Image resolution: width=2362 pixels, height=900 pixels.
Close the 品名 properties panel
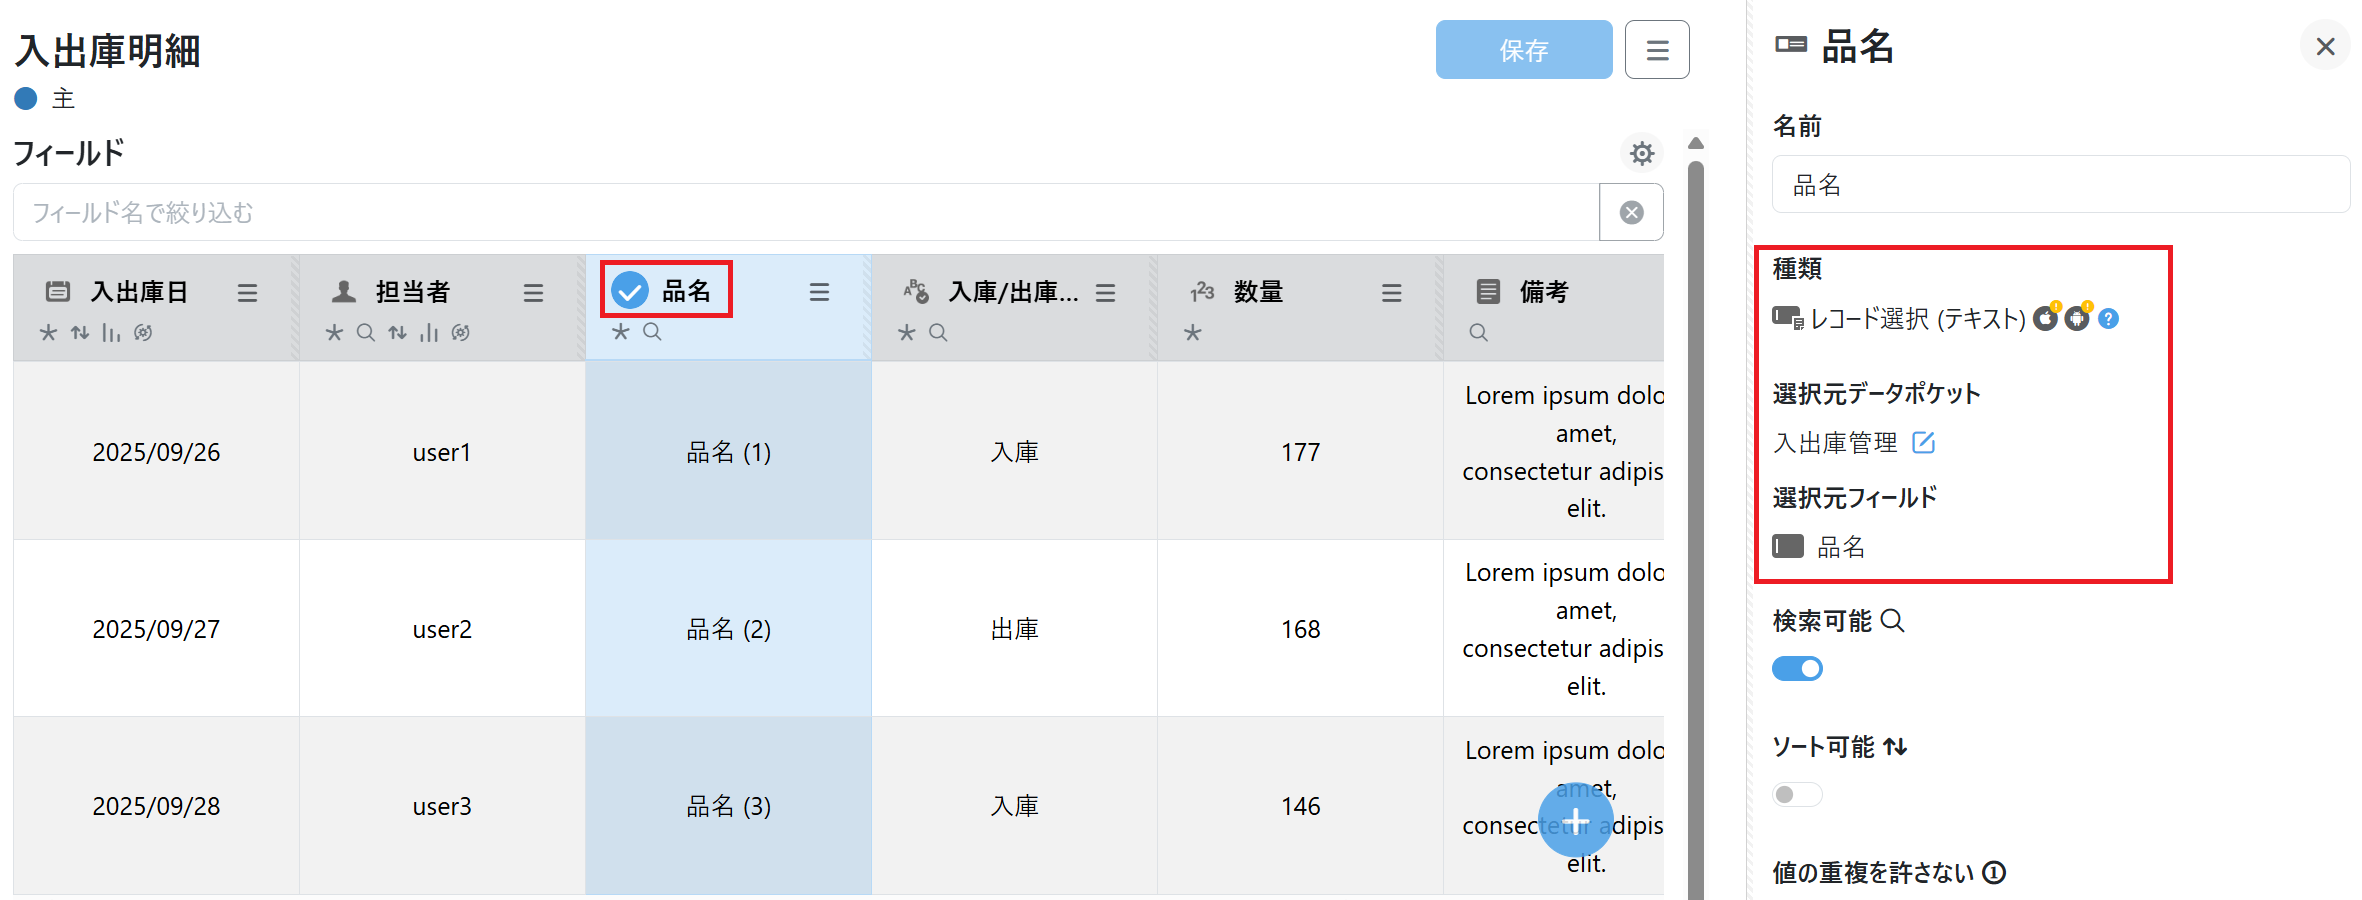pyautogui.click(x=2325, y=46)
